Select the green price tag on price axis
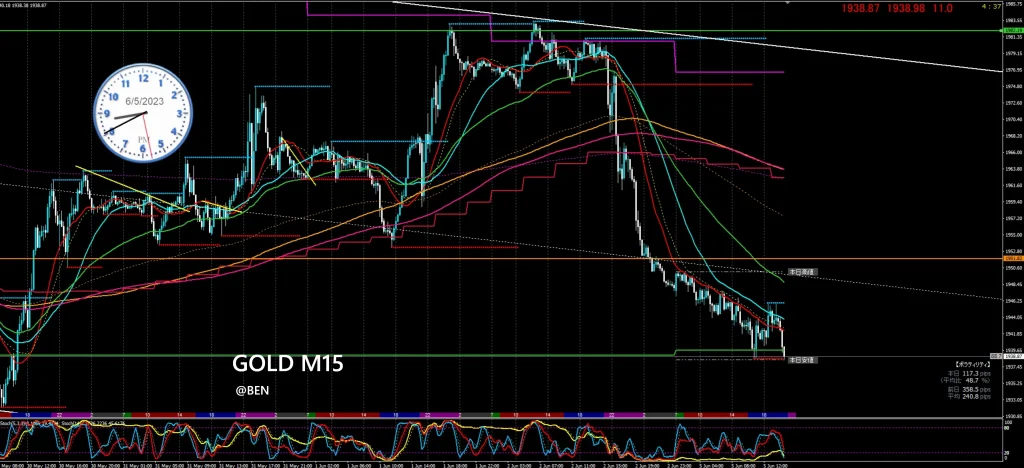 click(1011, 31)
